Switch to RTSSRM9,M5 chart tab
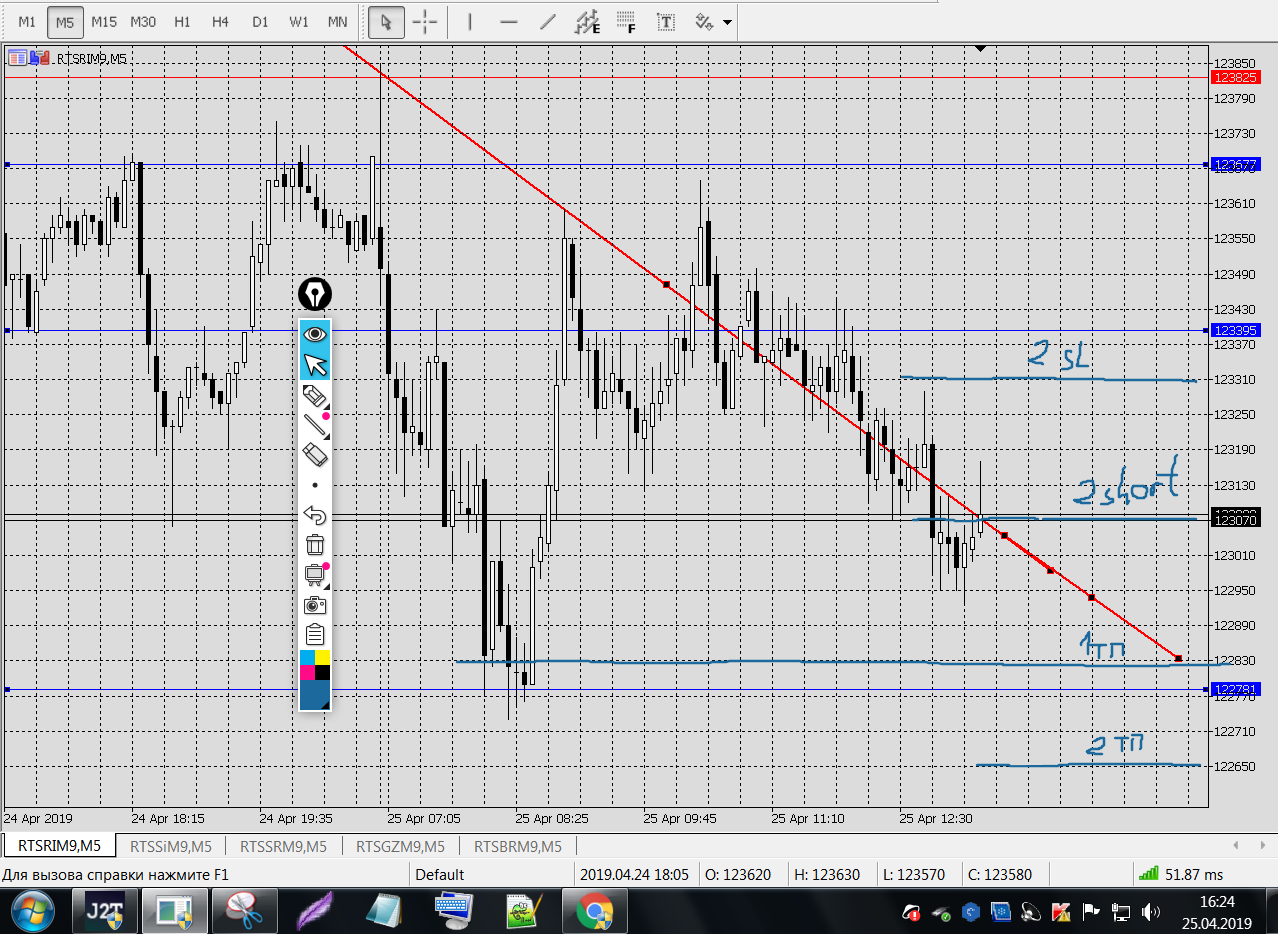 point(284,846)
